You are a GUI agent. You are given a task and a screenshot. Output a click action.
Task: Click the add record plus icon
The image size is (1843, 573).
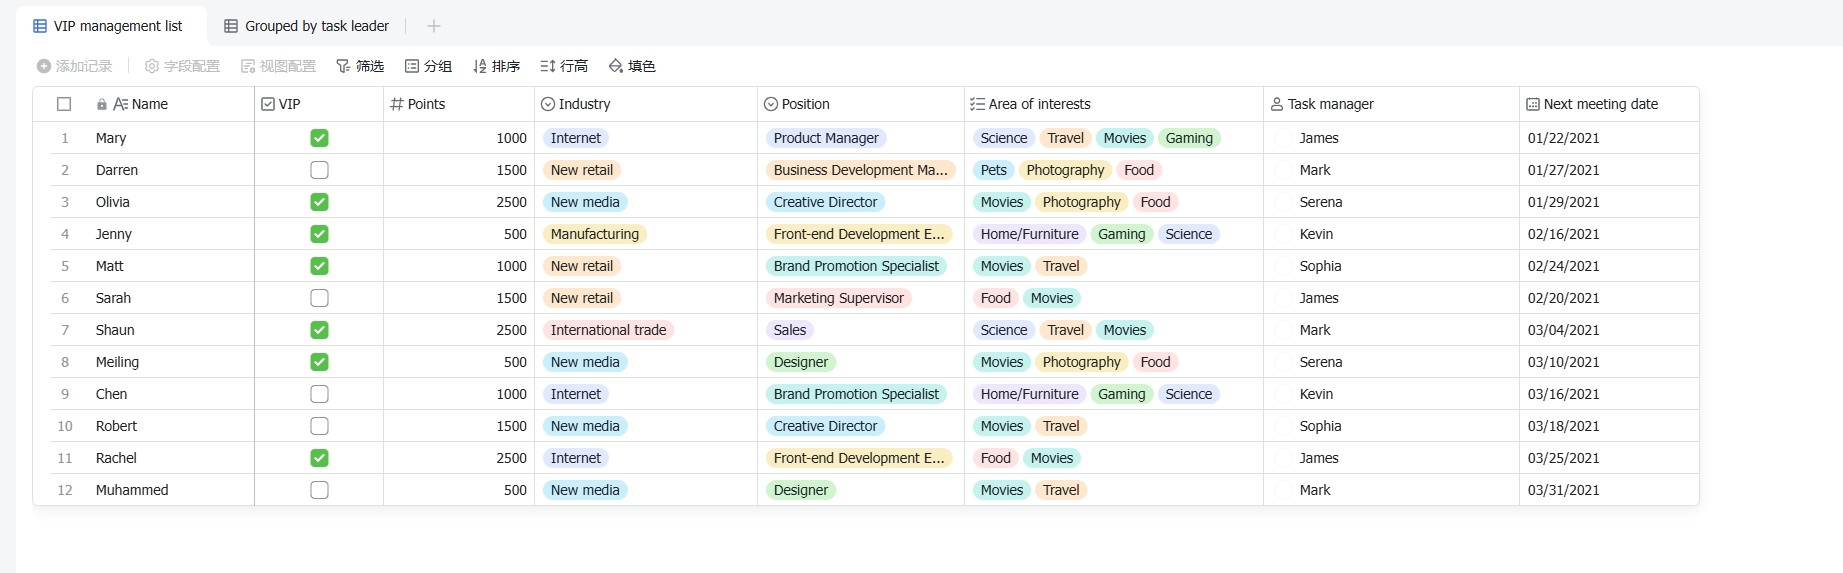coord(44,66)
